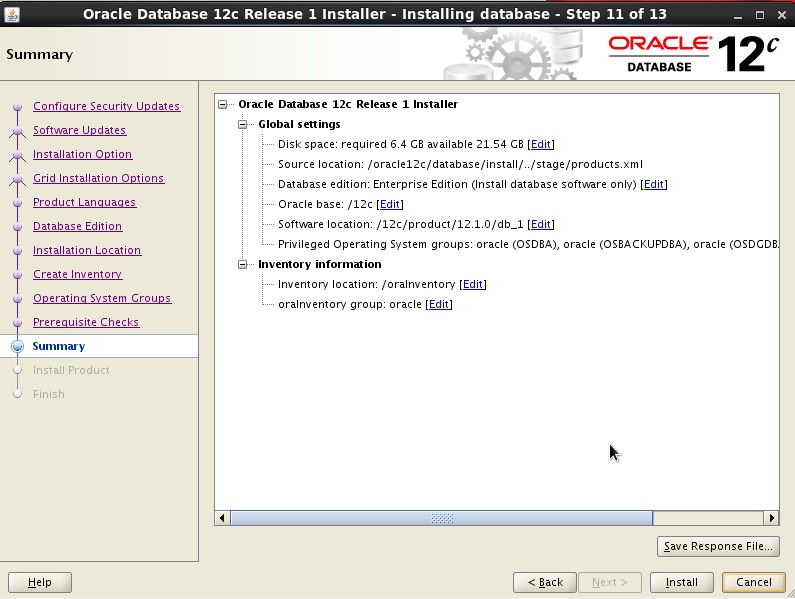Go to Configure Security Updates step

click(106, 106)
